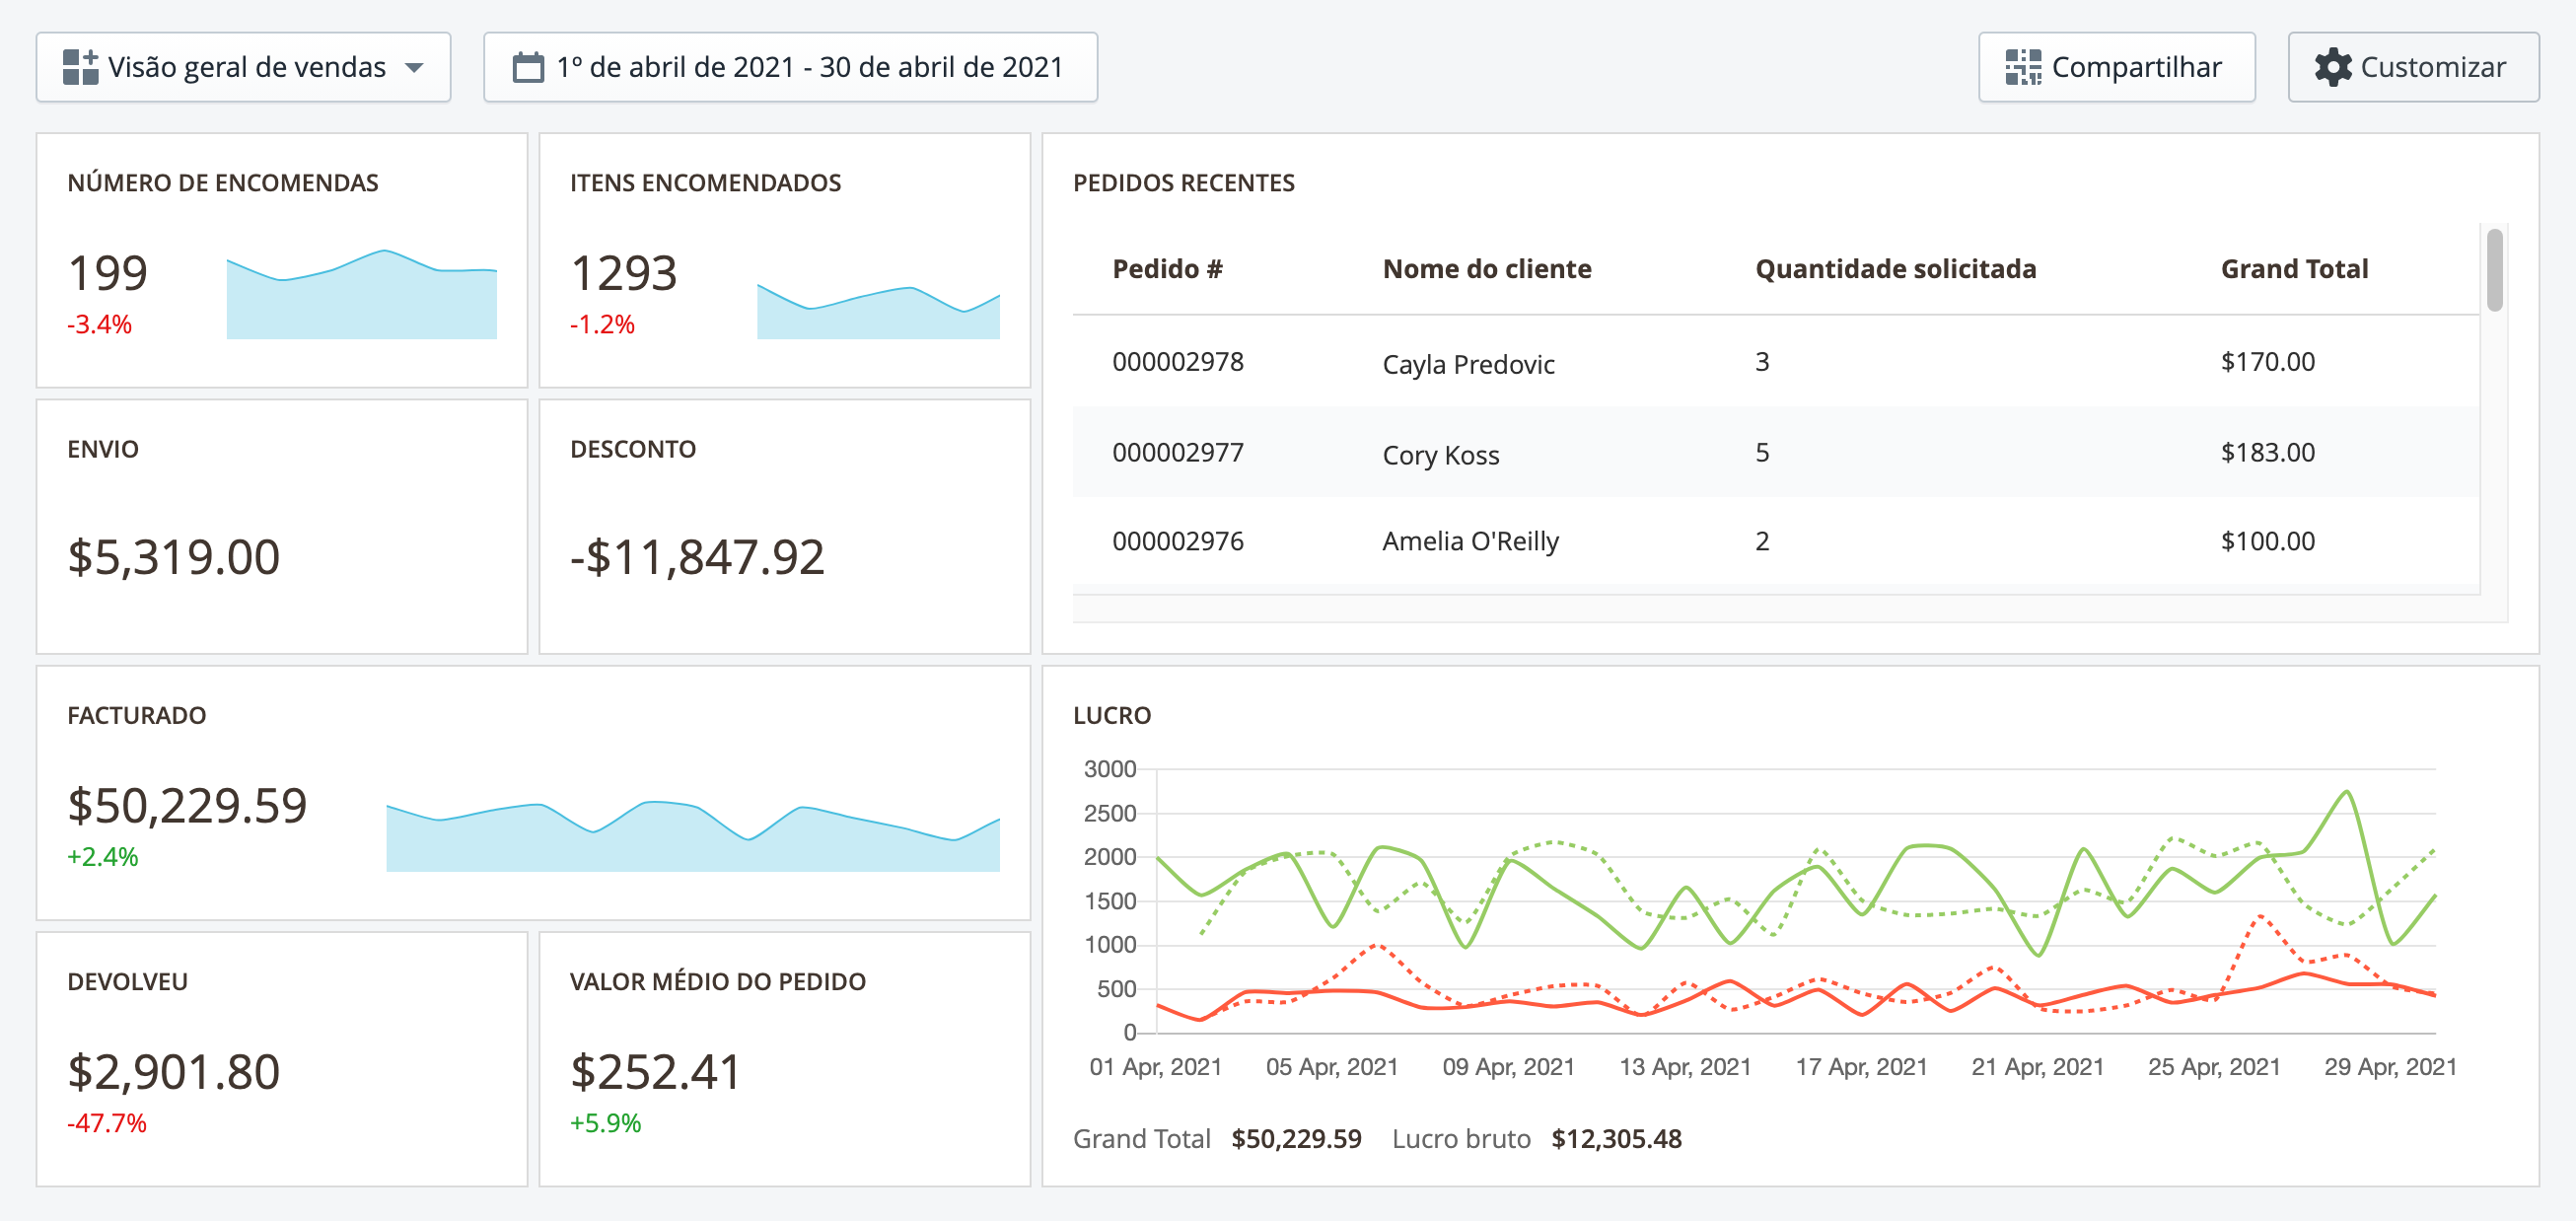This screenshot has height=1221, width=2576.
Task: Click the 01 Apr, 2021 label on Lucro chart
Action: 1156,1067
